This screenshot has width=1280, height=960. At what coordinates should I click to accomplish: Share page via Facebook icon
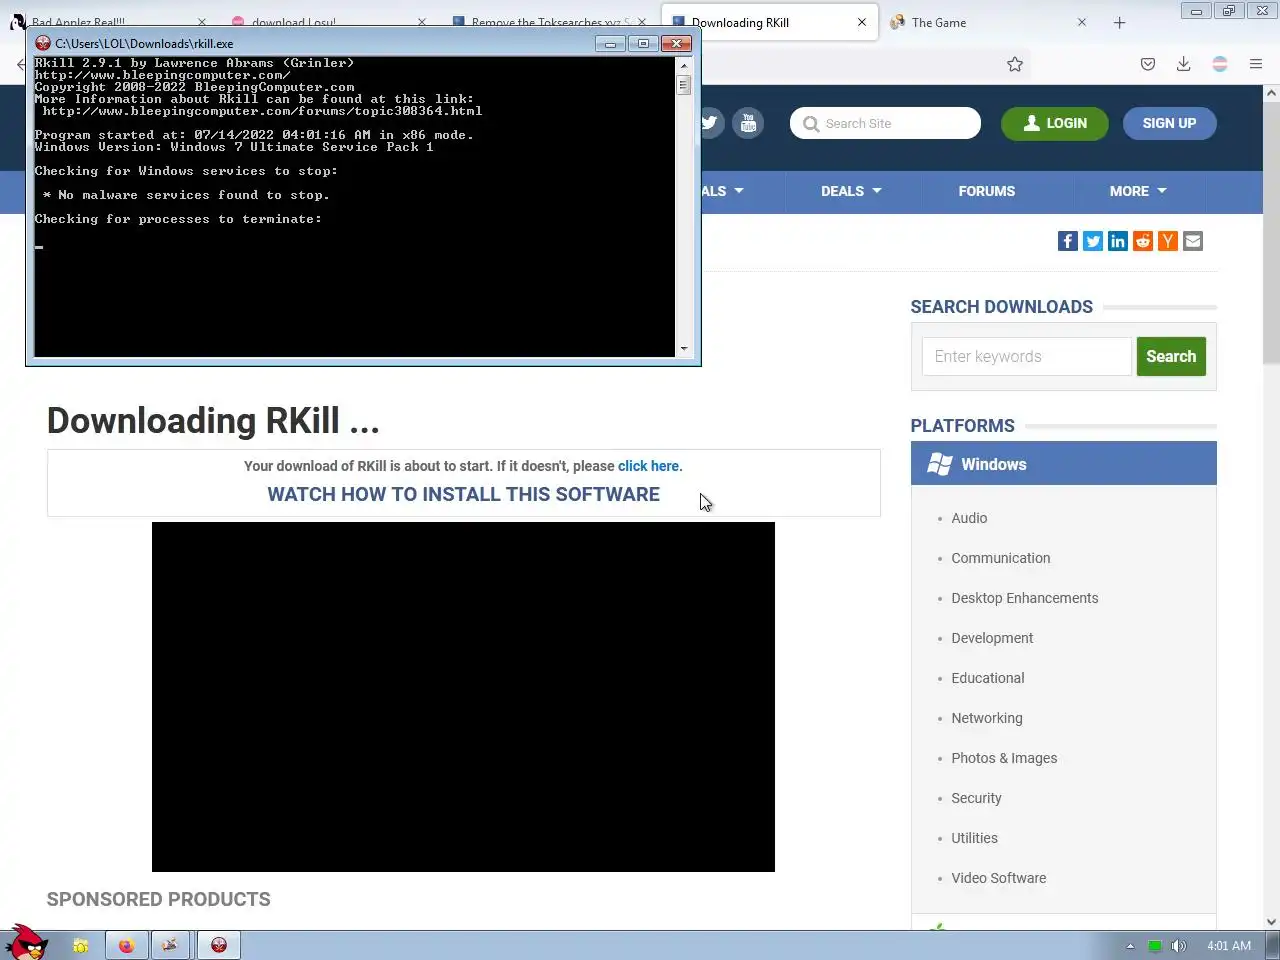[1068, 241]
